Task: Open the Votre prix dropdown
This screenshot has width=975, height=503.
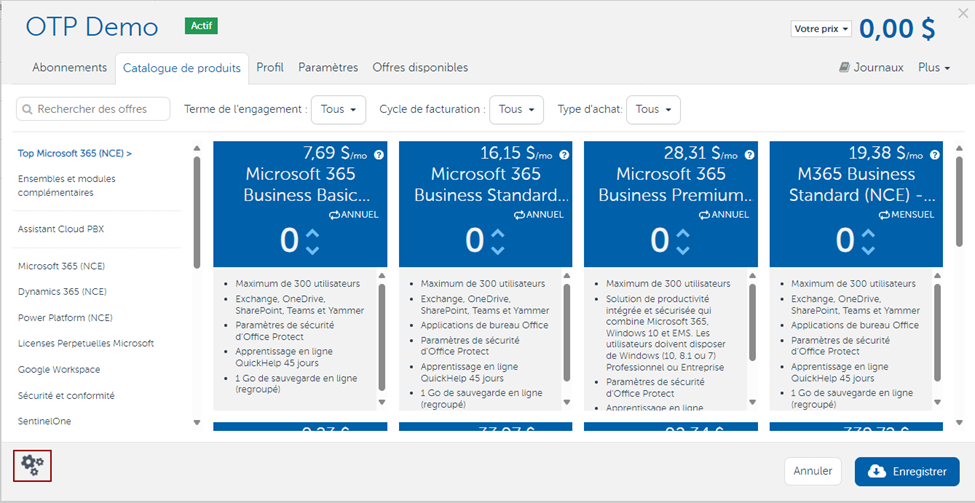Action: [x=821, y=29]
